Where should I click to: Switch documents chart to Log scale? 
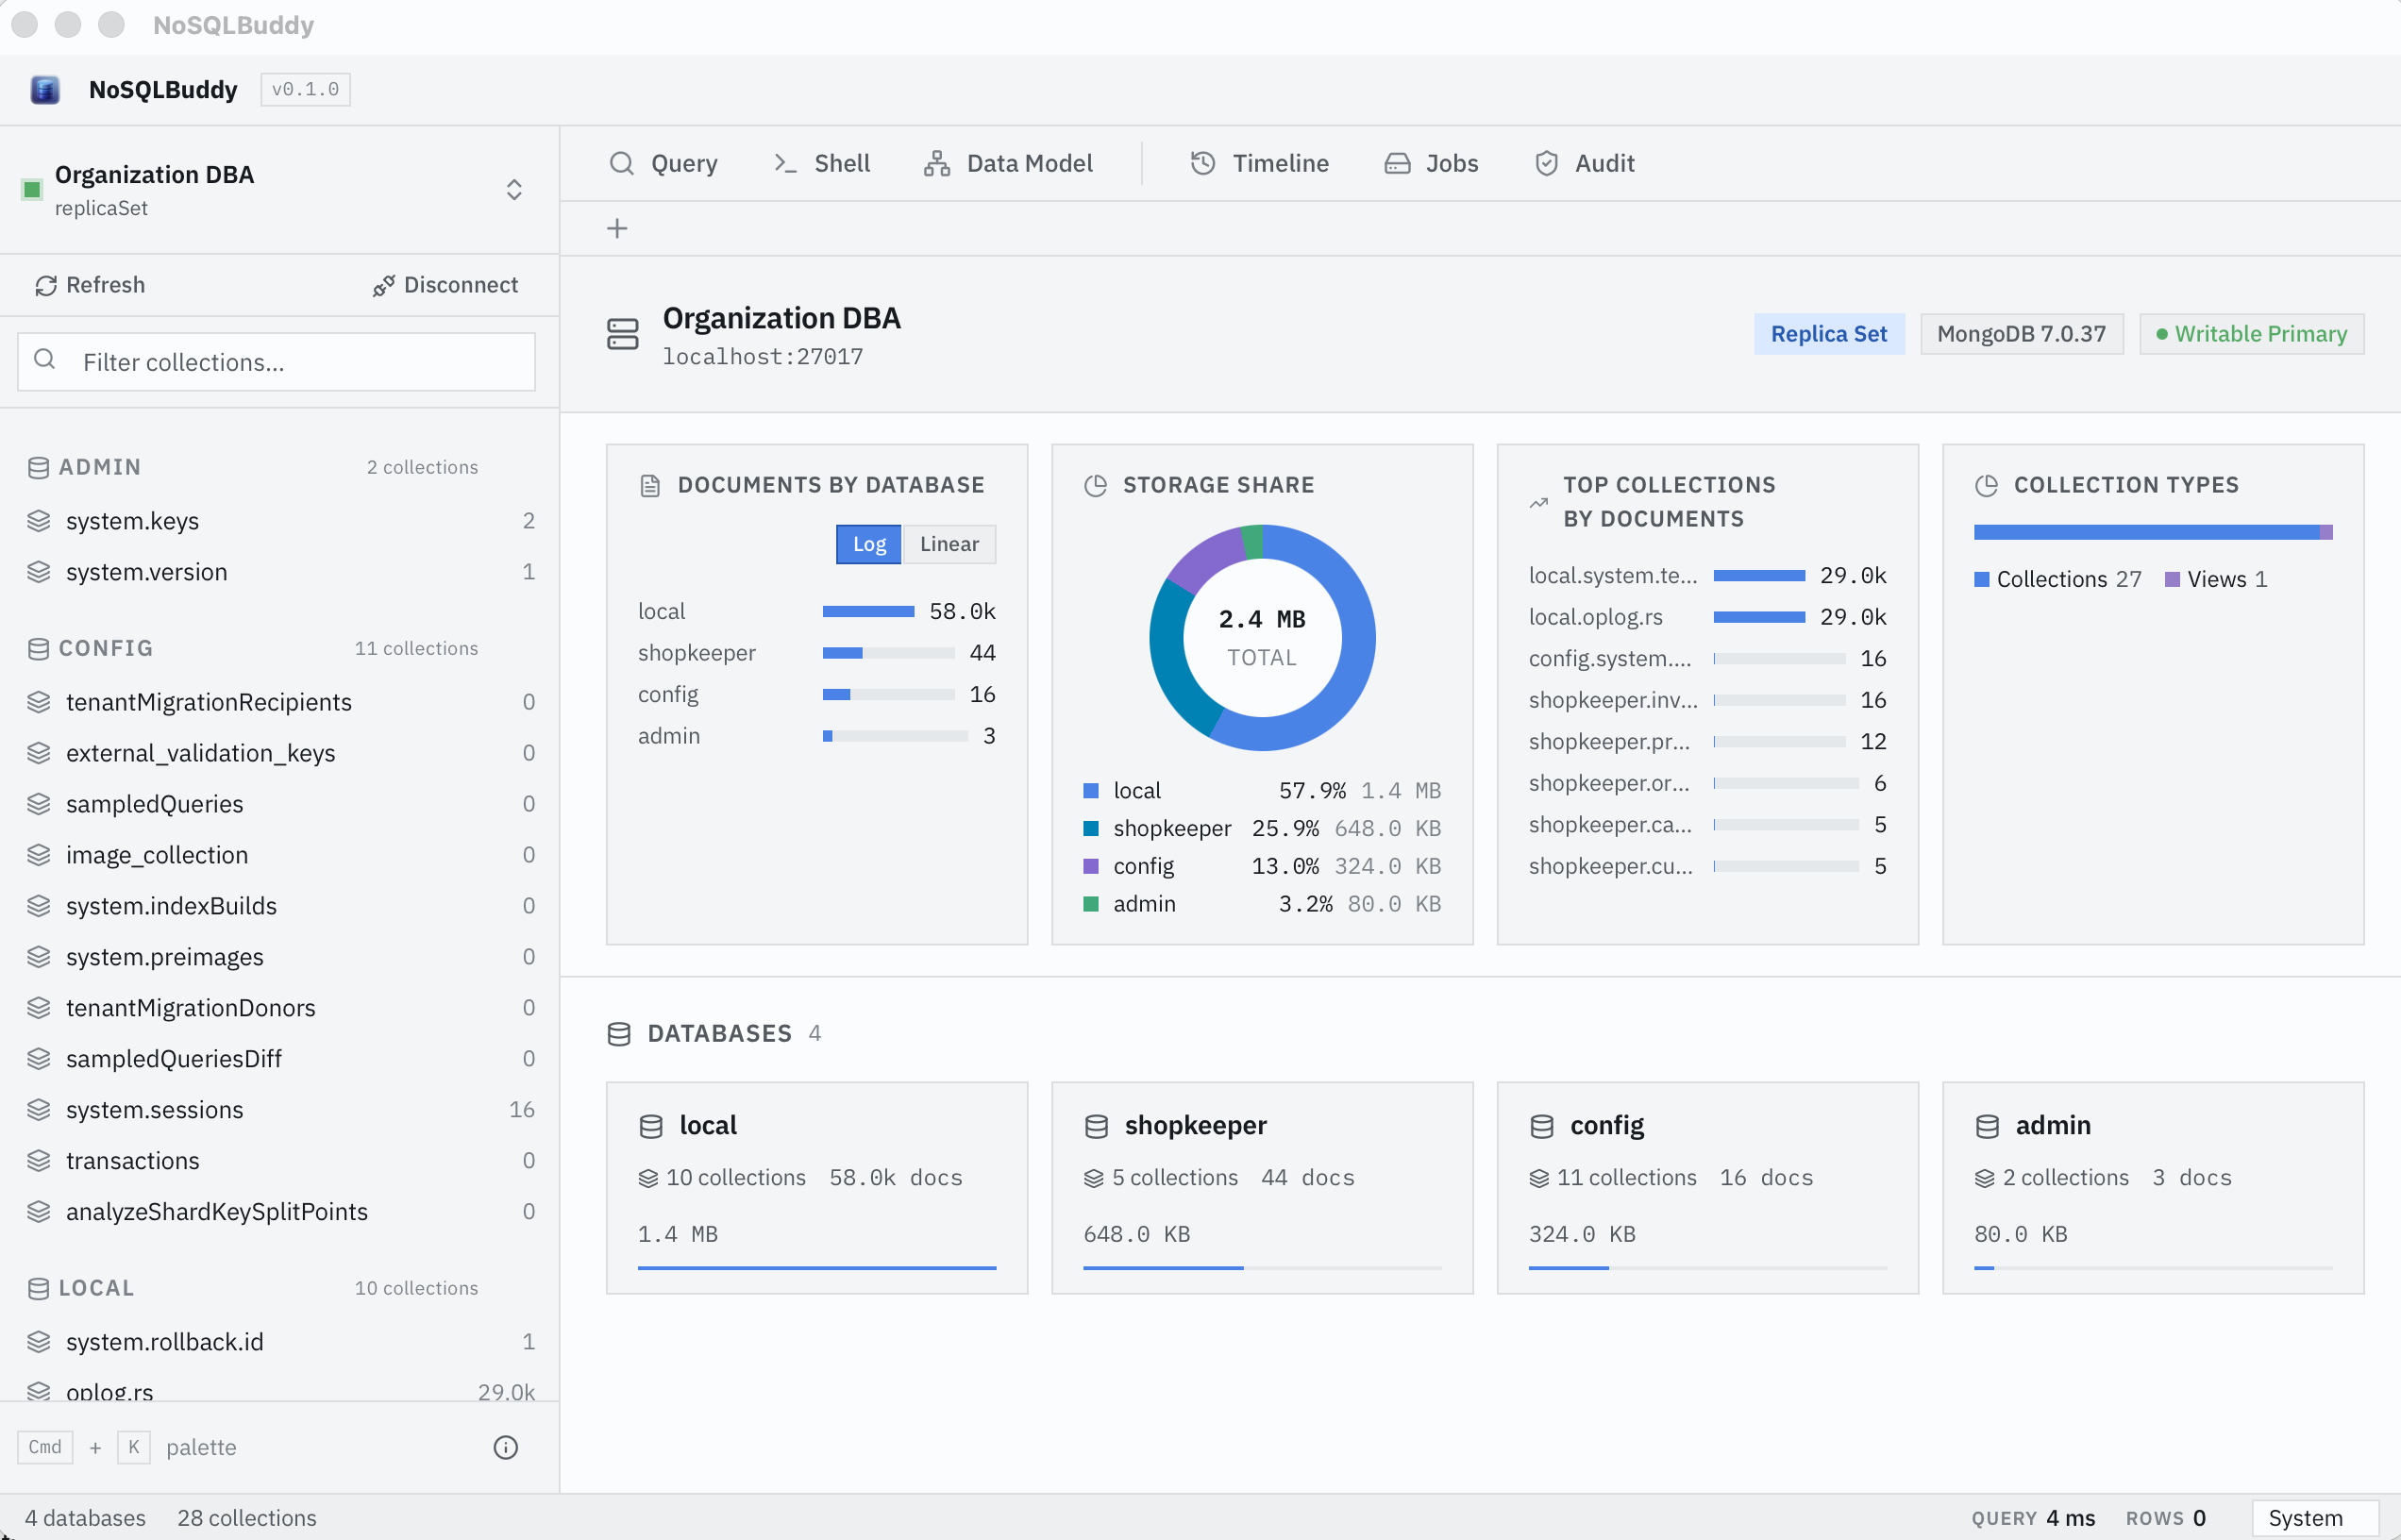pyautogui.click(x=869, y=544)
